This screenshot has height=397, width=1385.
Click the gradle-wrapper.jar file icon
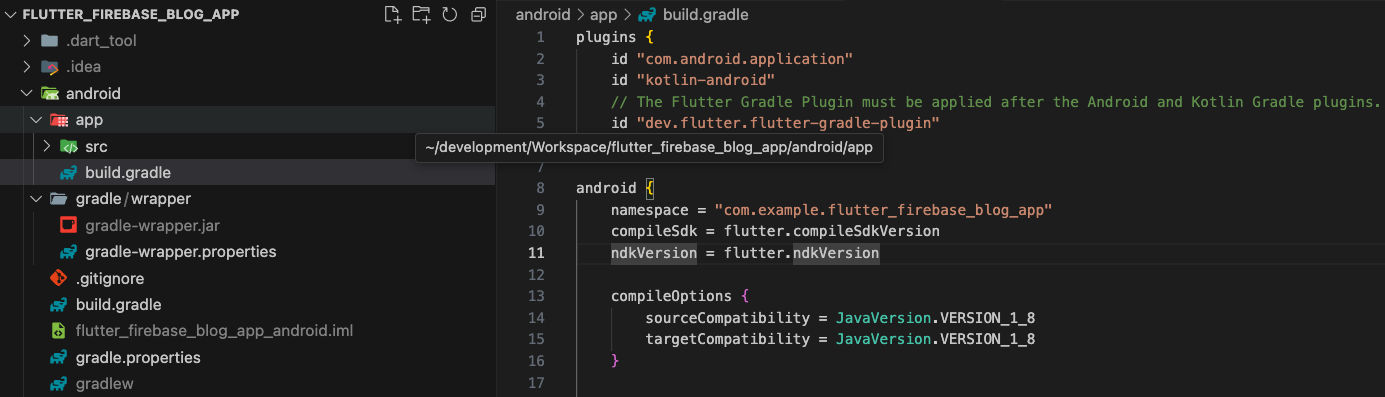68,225
